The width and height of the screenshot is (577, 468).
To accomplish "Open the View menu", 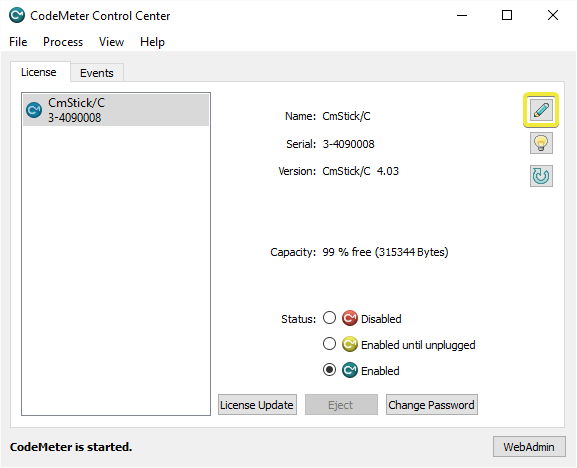I will click(111, 42).
